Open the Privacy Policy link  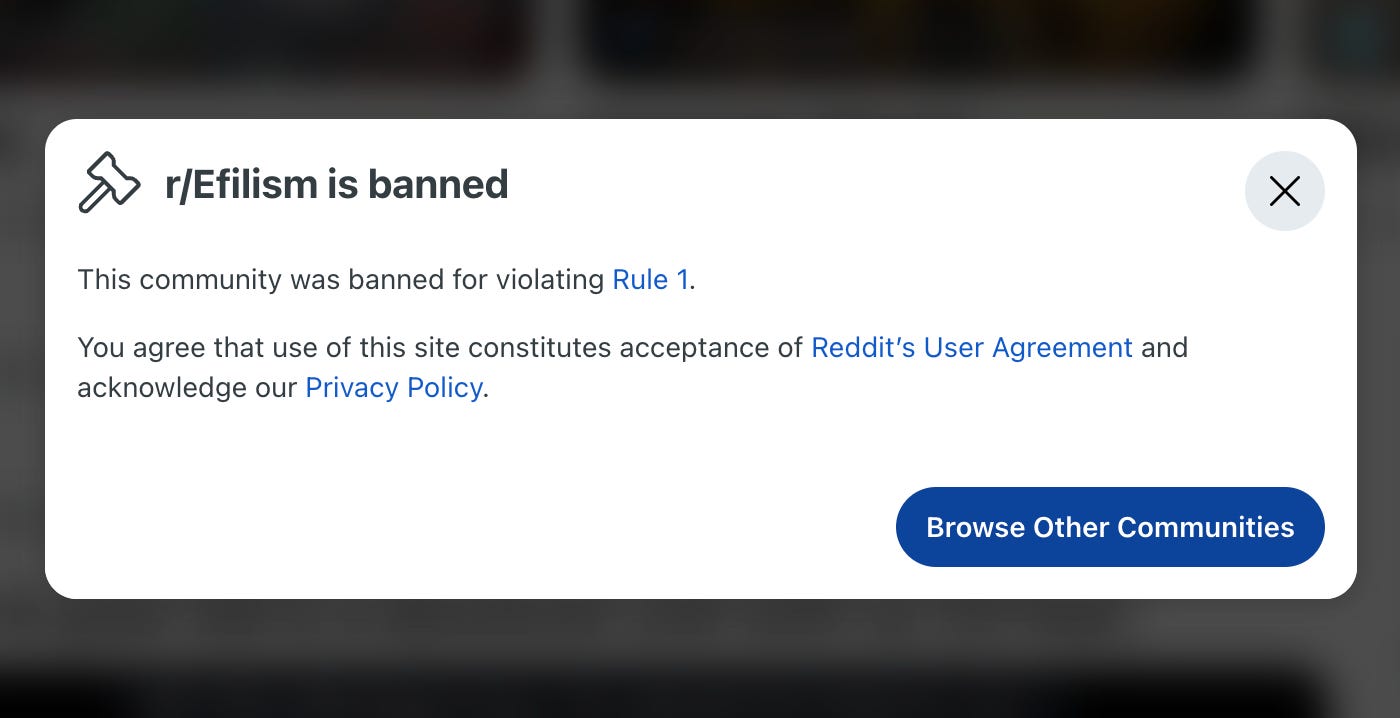pos(394,388)
